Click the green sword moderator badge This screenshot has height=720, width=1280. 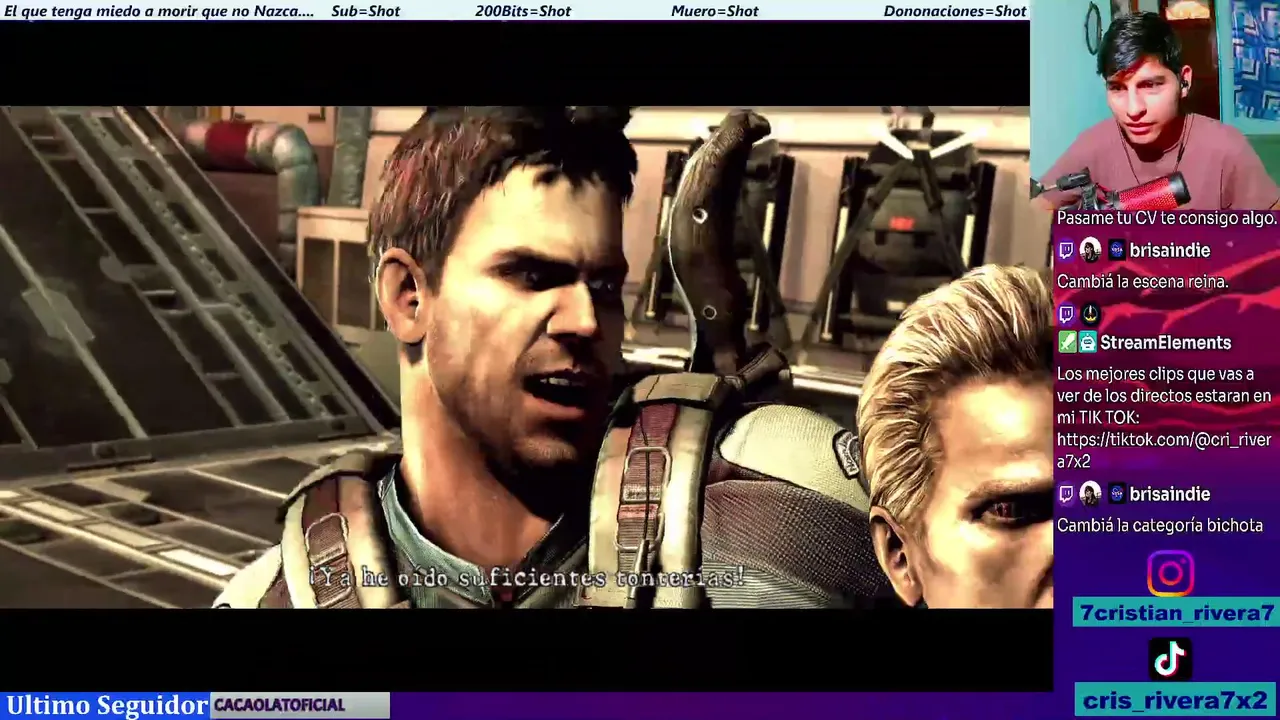pos(1067,342)
